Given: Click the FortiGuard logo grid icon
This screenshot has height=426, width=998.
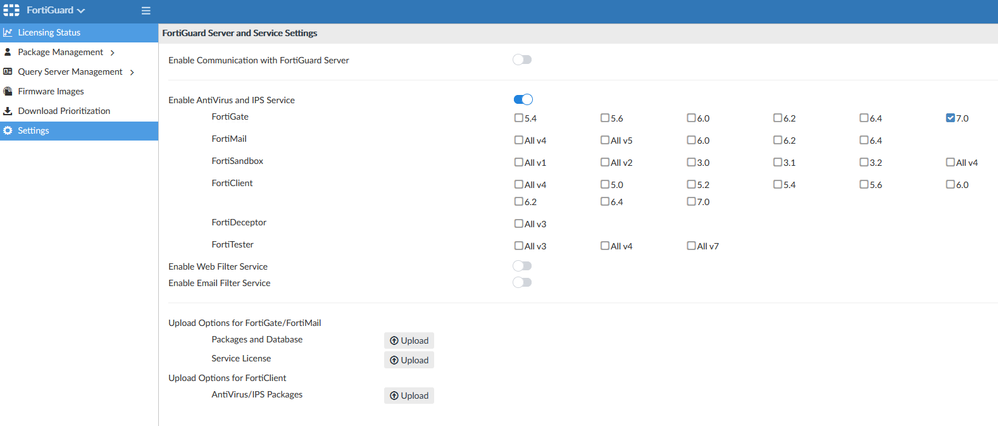Looking at the screenshot, I should pyautogui.click(x=13, y=10).
